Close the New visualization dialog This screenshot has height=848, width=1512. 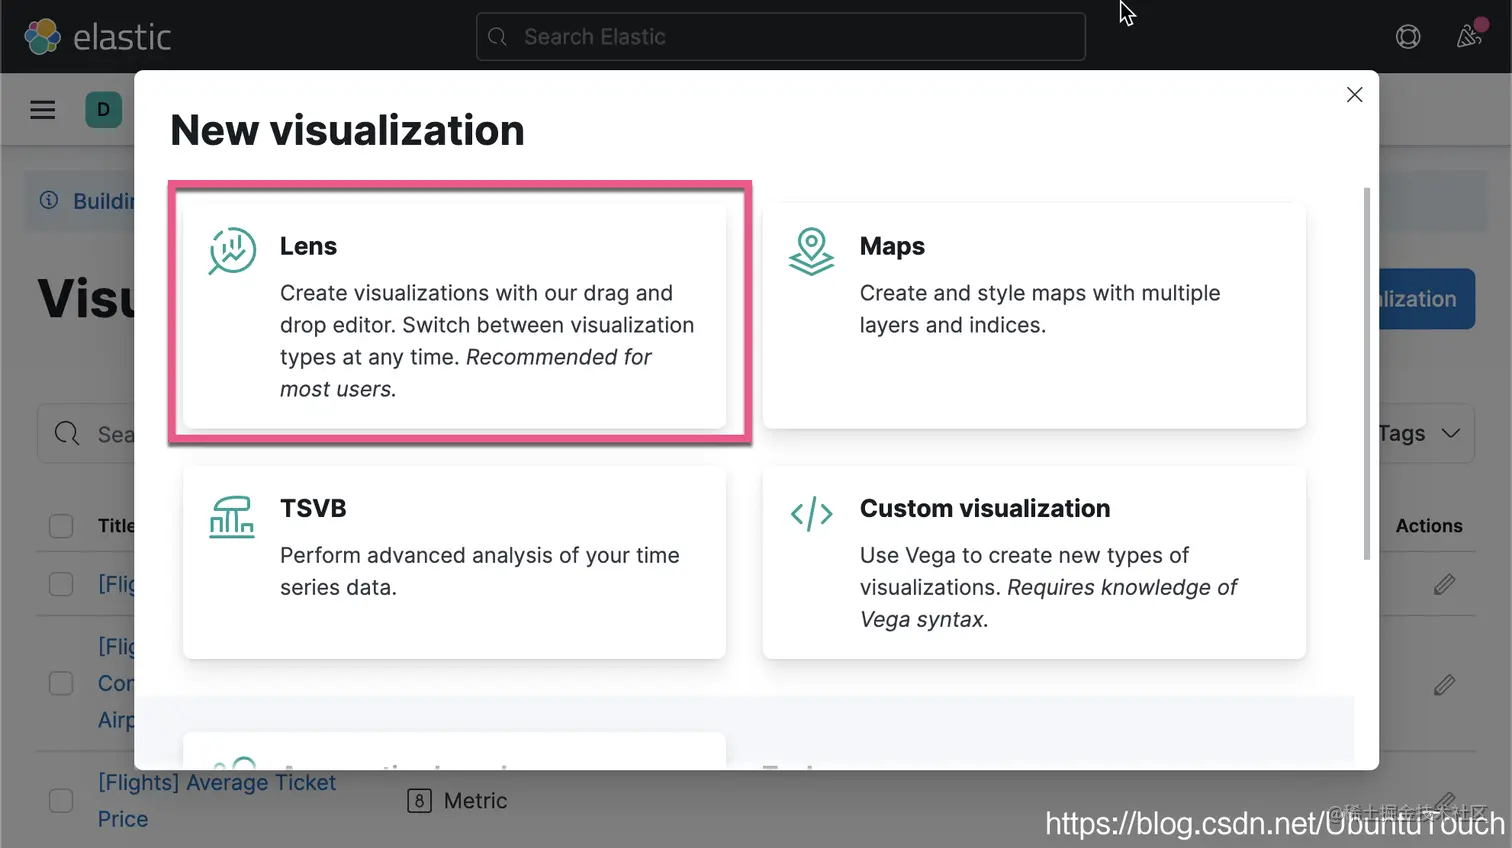click(x=1354, y=94)
